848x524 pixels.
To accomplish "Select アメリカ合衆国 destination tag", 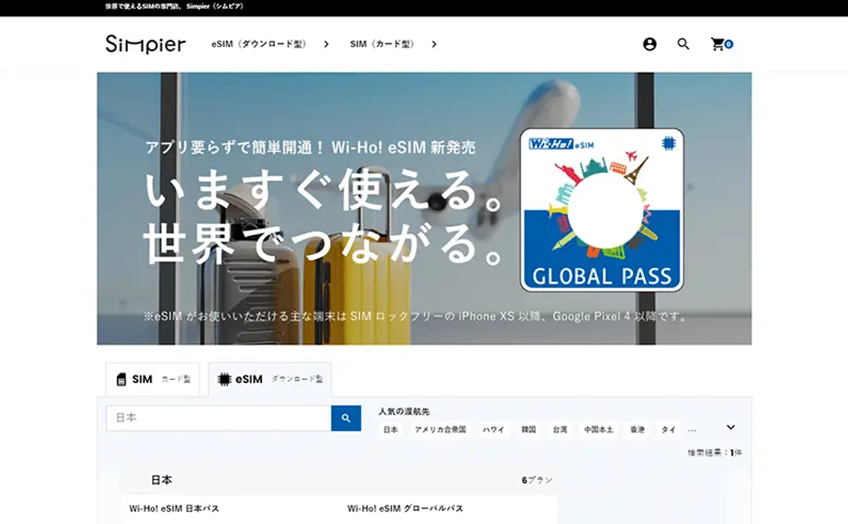I will [440, 429].
